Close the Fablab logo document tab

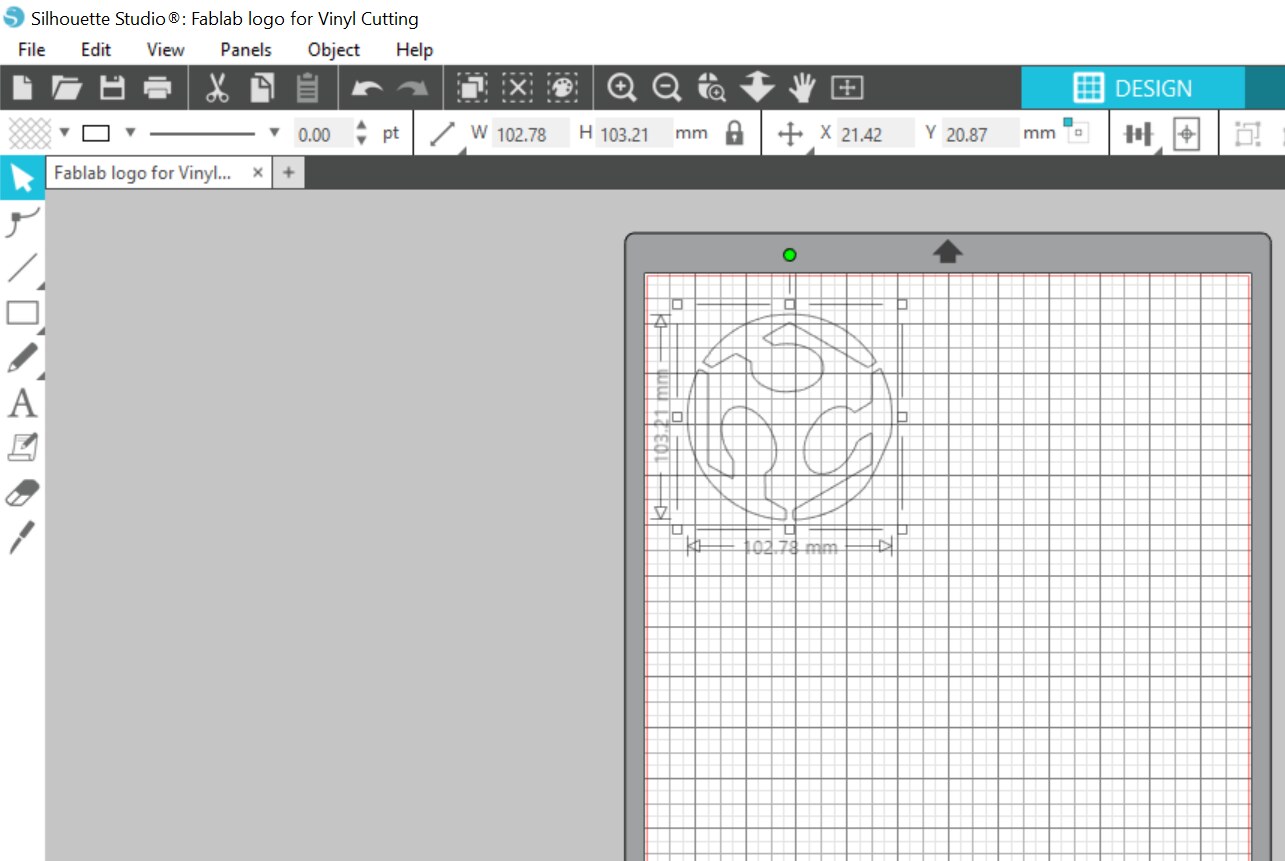point(257,173)
